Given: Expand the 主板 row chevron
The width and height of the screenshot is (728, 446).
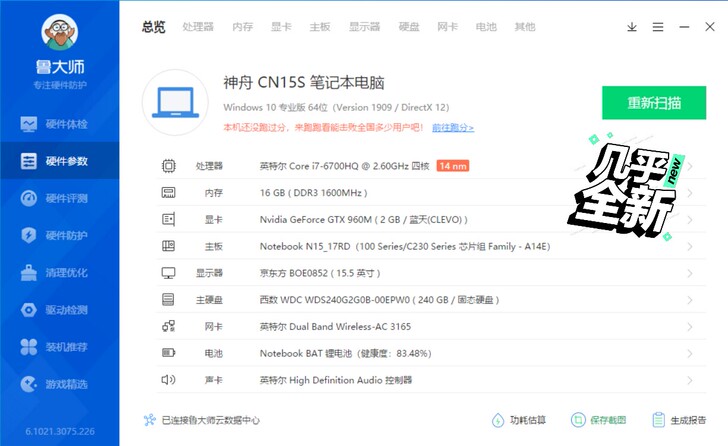Looking at the screenshot, I should pos(690,246).
